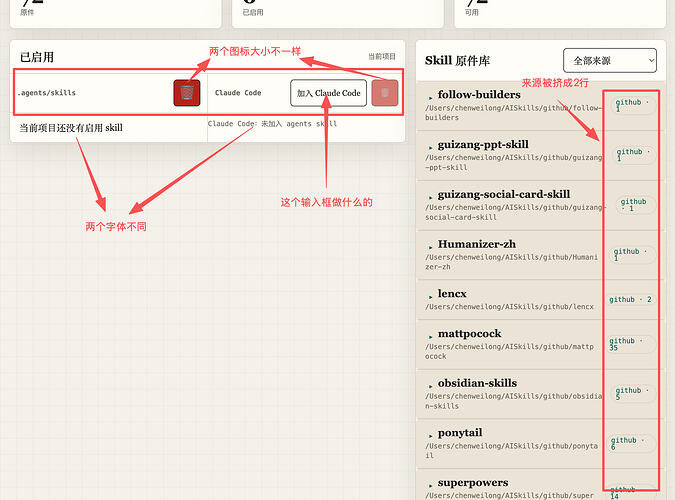This screenshot has height=500, width=675.
Task: Select the mattpocock skill title
Action: point(469,334)
